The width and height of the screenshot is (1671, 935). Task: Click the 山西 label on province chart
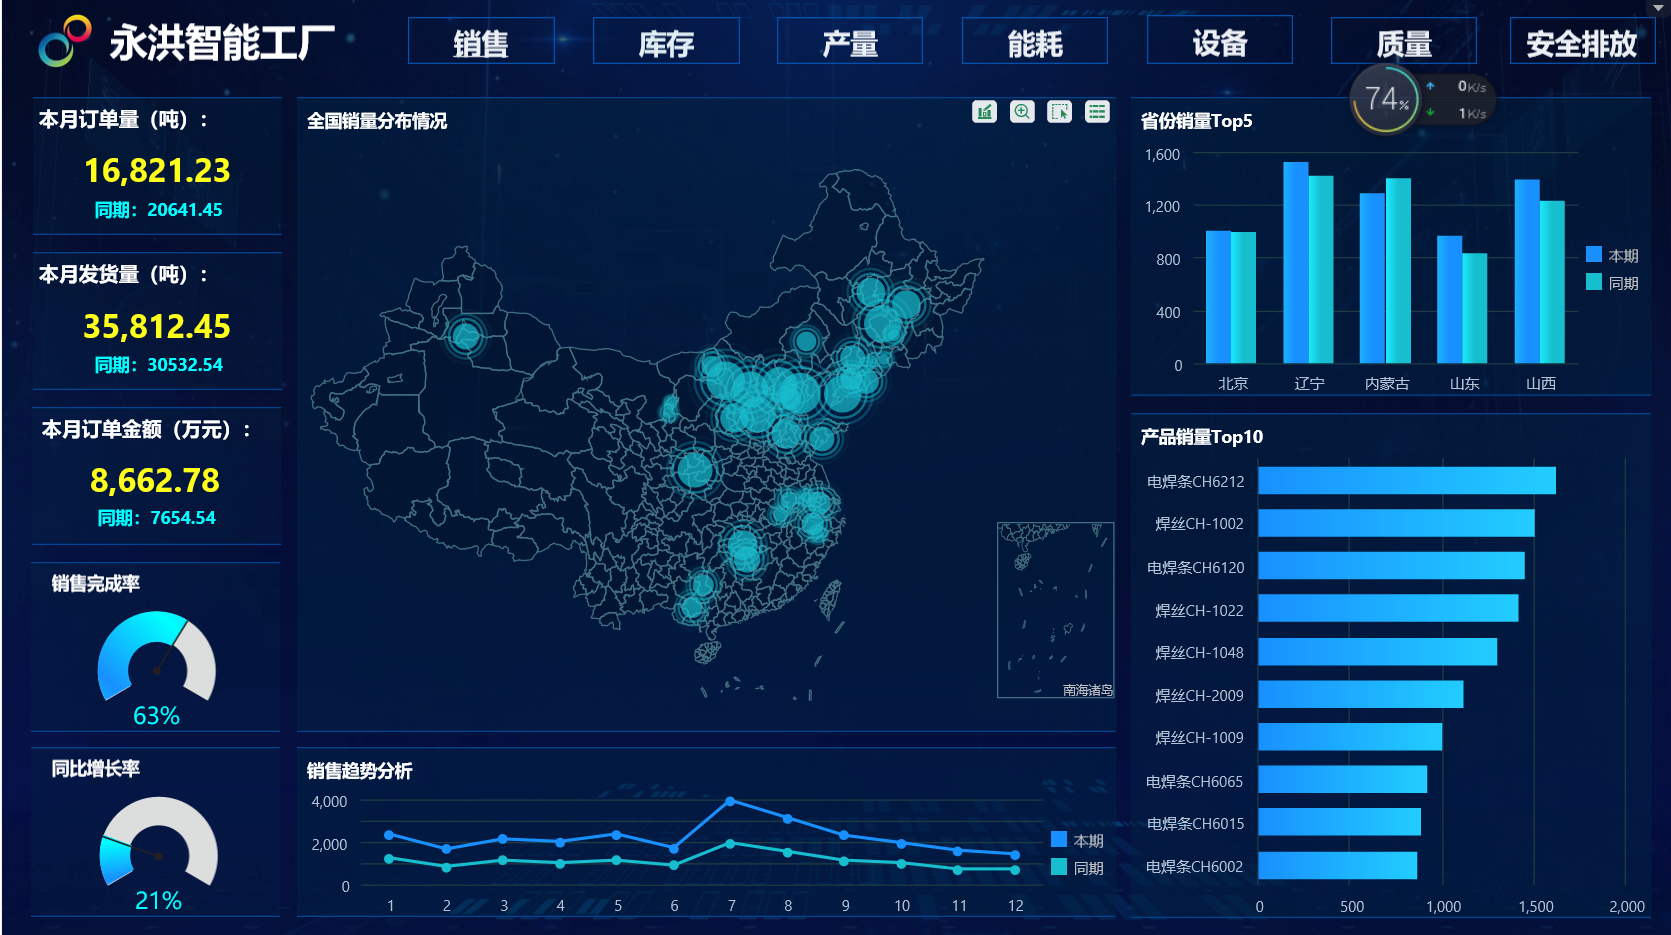click(x=1541, y=384)
